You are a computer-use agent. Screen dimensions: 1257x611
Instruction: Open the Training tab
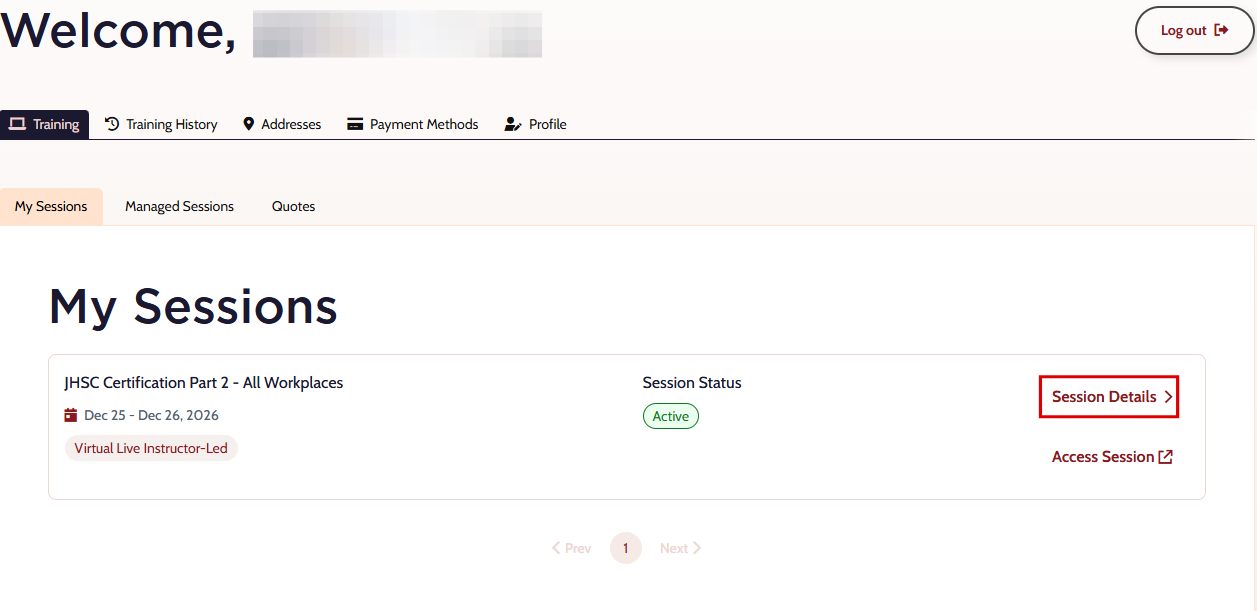[44, 124]
